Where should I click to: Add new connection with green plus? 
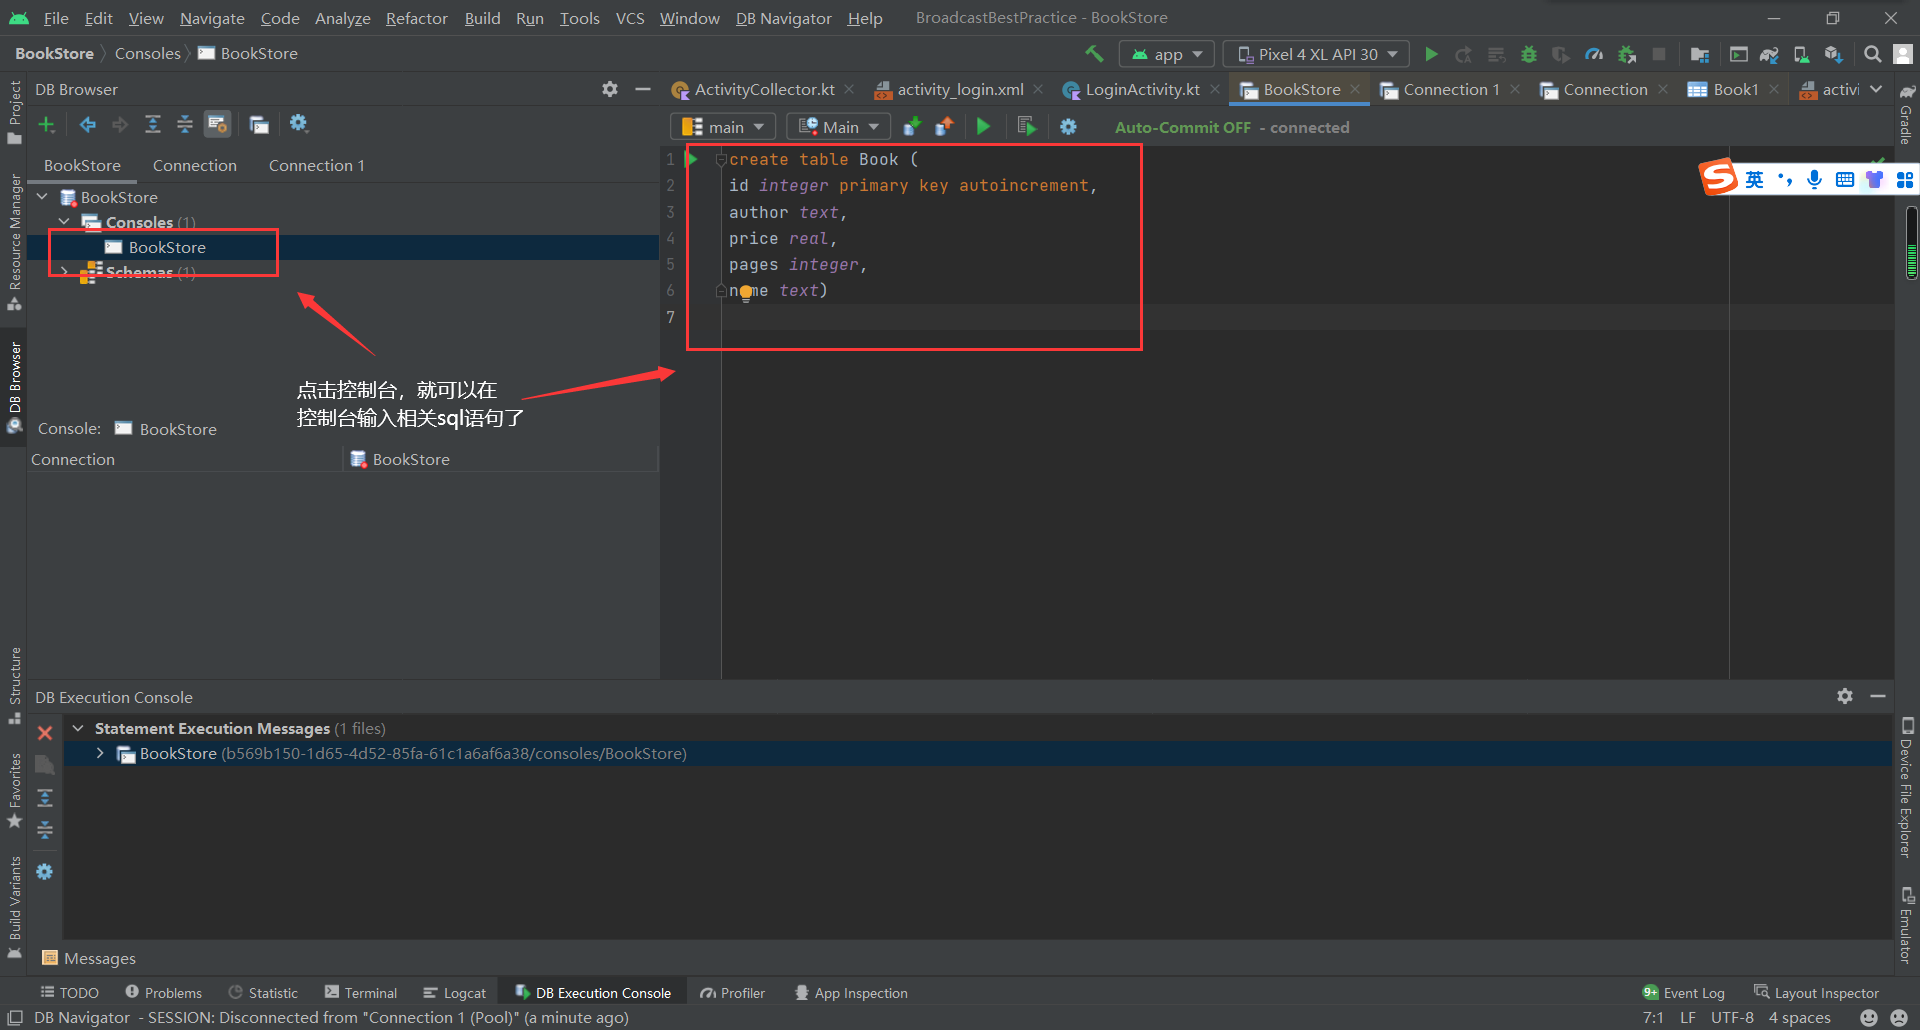[x=46, y=125]
